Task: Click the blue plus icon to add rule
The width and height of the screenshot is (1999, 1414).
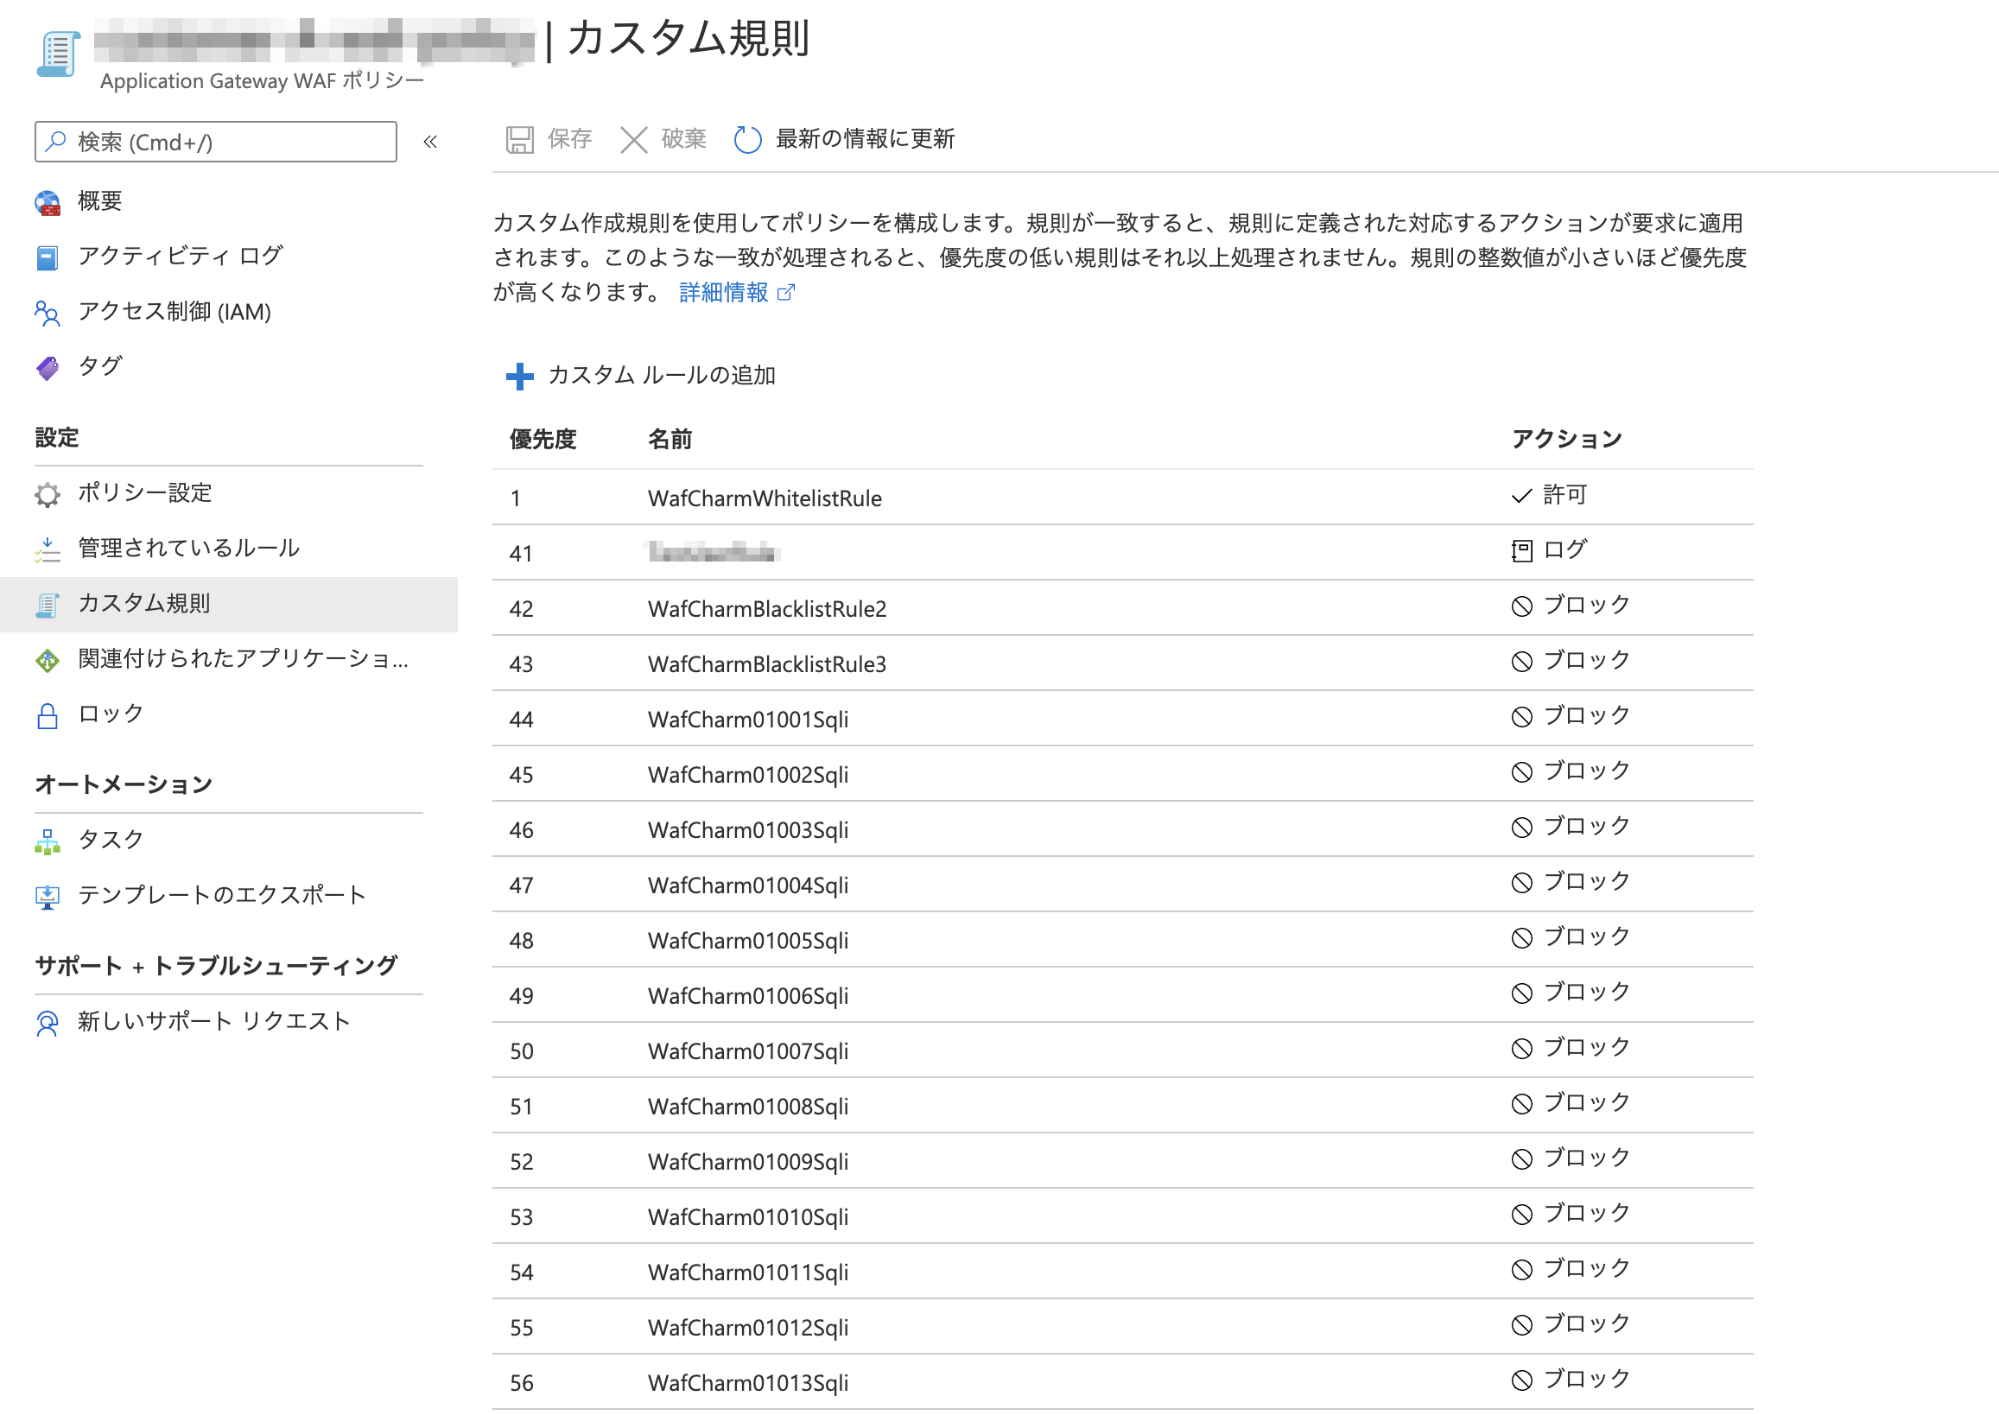Action: (x=519, y=376)
